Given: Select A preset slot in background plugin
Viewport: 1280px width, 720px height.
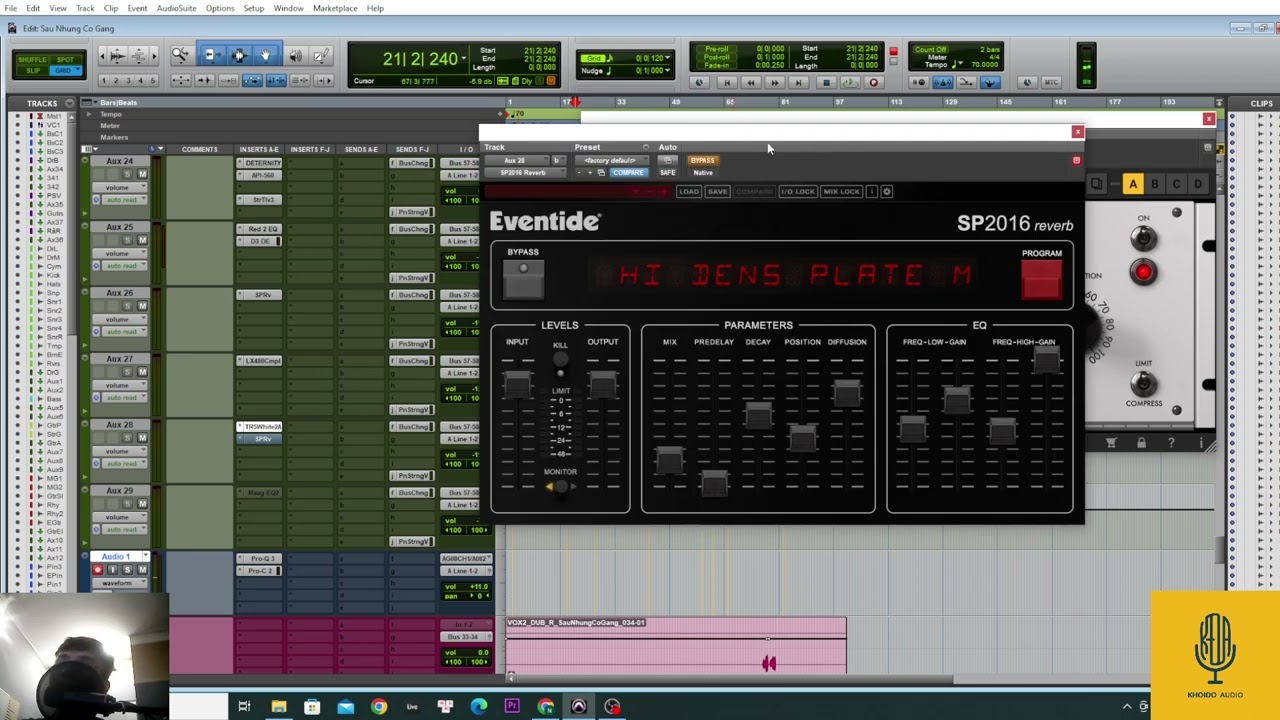Looking at the screenshot, I should [1133, 184].
